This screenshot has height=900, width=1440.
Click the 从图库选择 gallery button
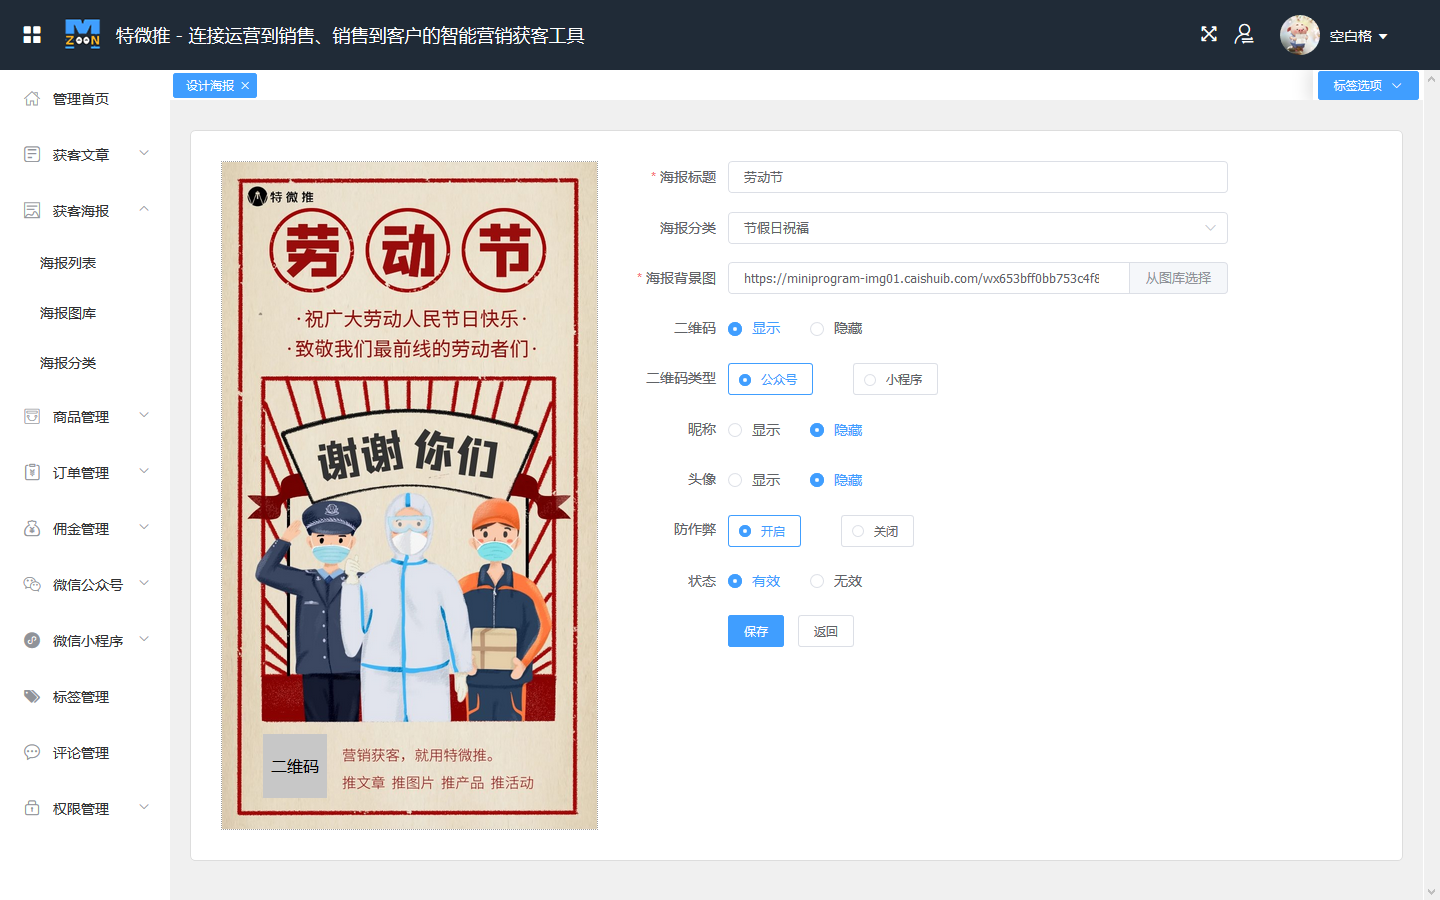[x=1178, y=277]
